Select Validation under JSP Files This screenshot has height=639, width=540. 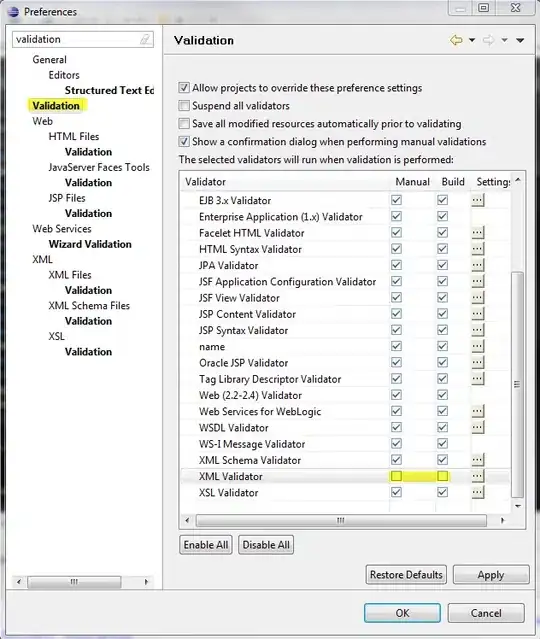tap(88, 214)
